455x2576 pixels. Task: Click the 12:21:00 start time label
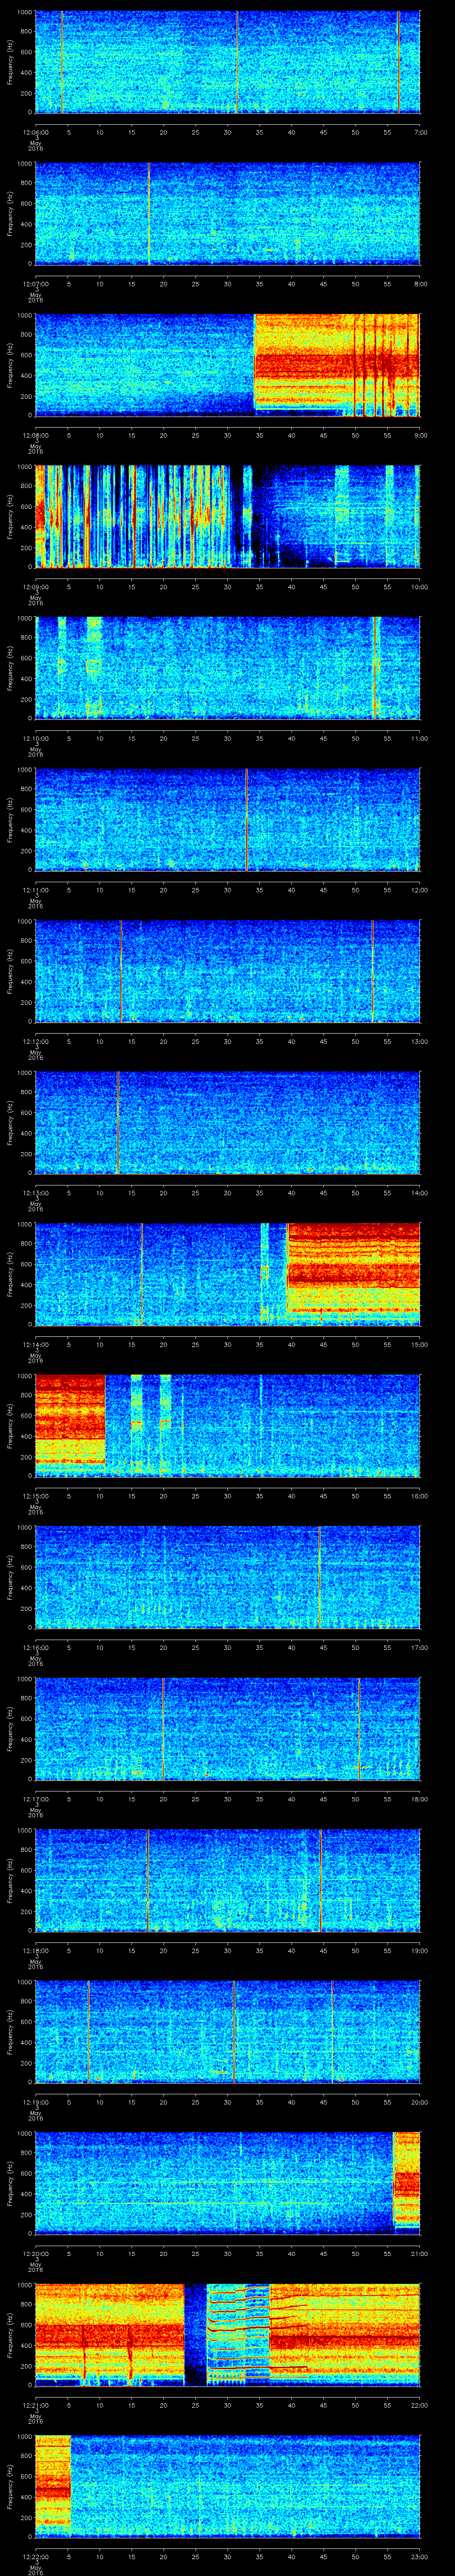[35, 2406]
